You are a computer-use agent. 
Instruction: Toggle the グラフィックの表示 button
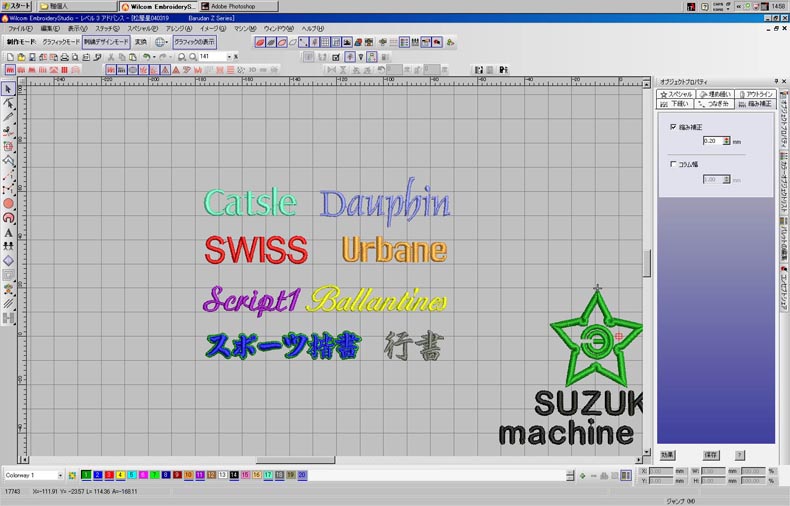click(194, 42)
